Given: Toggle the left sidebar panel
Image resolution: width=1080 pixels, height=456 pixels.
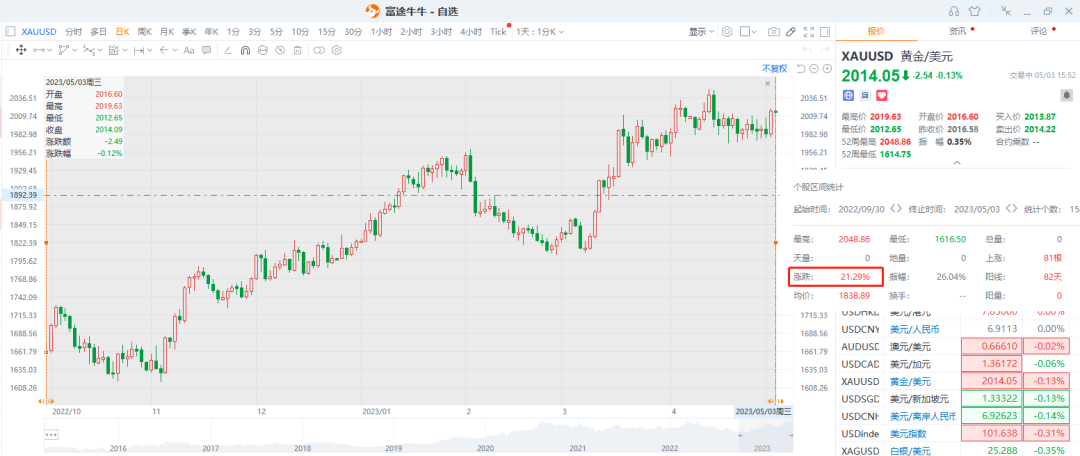Looking at the screenshot, I should tap(9, 32).
